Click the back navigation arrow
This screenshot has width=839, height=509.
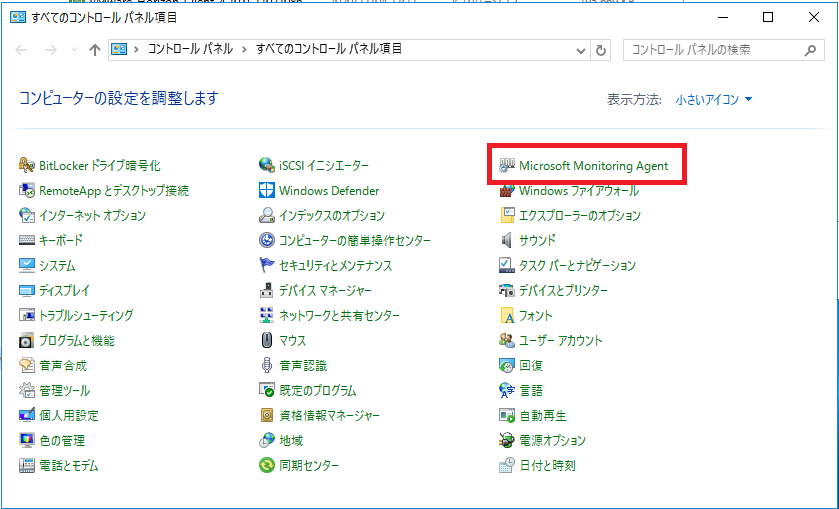pos(21,50)
